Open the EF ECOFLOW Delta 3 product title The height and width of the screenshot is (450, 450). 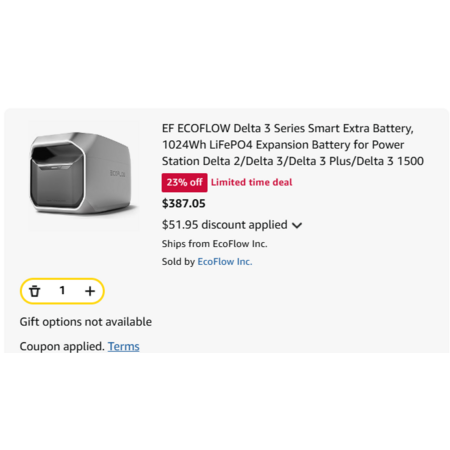tap(293, 145)
